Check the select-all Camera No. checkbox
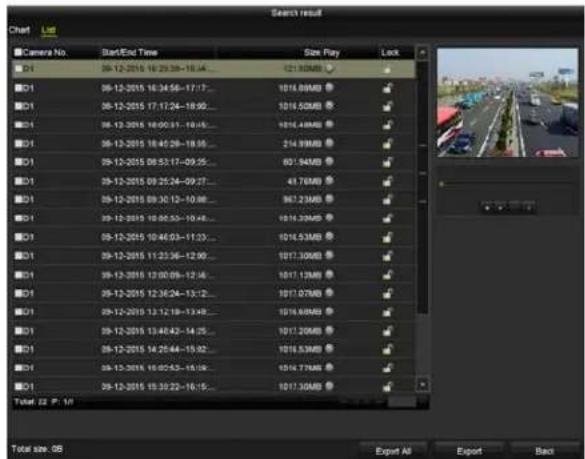Screen dimensions: 585x459 [x=18, y=52]
